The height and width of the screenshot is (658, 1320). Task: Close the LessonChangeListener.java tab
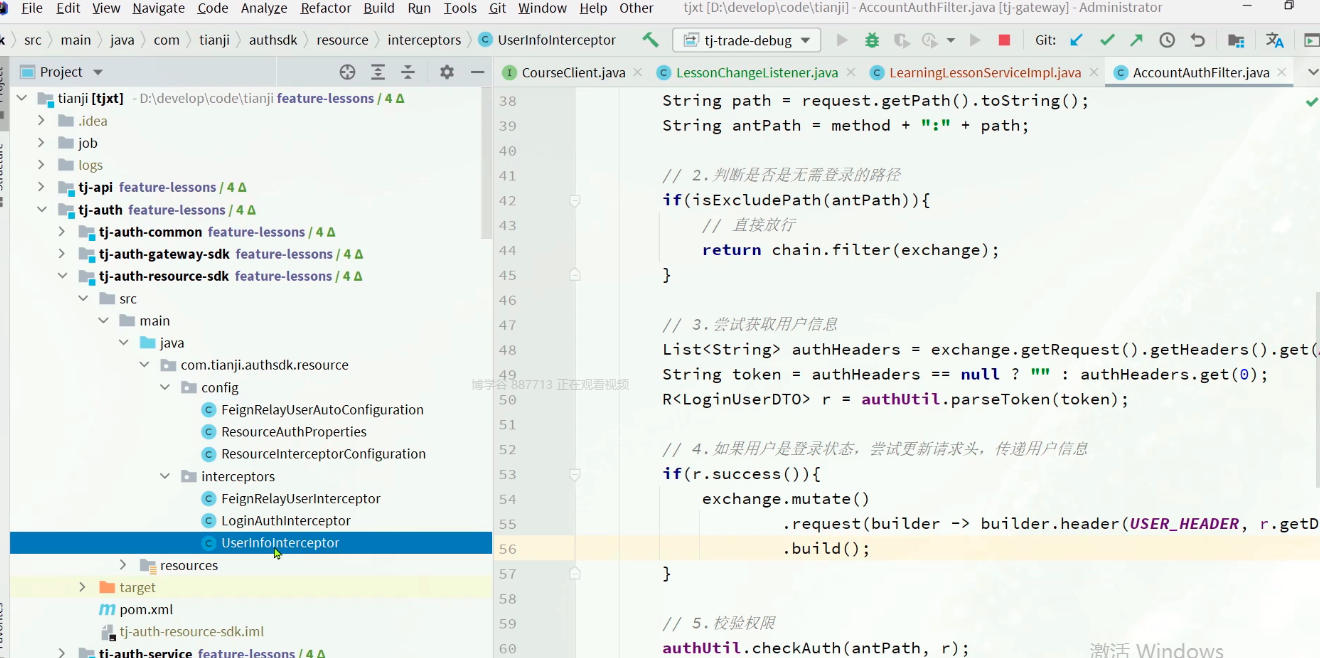pyautogui.click(x=850, y=72)
